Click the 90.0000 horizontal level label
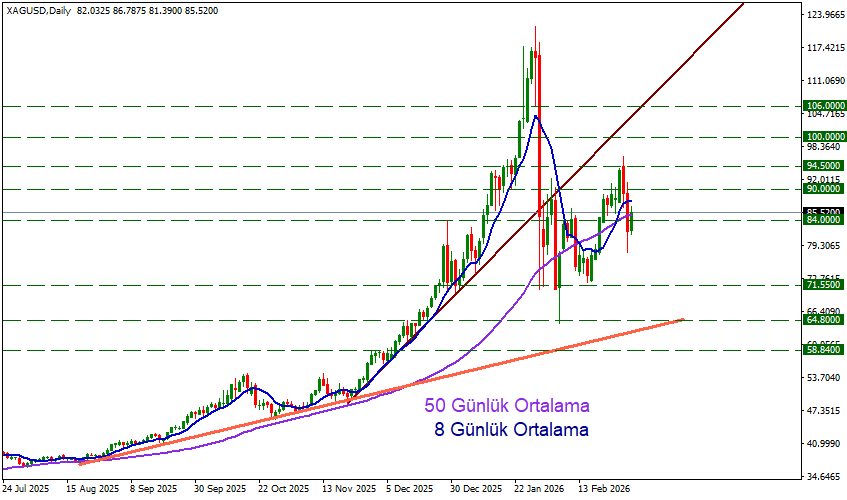The width and height of the screenshot is (847, 500). pyautogui.click(x=825, y=188)
